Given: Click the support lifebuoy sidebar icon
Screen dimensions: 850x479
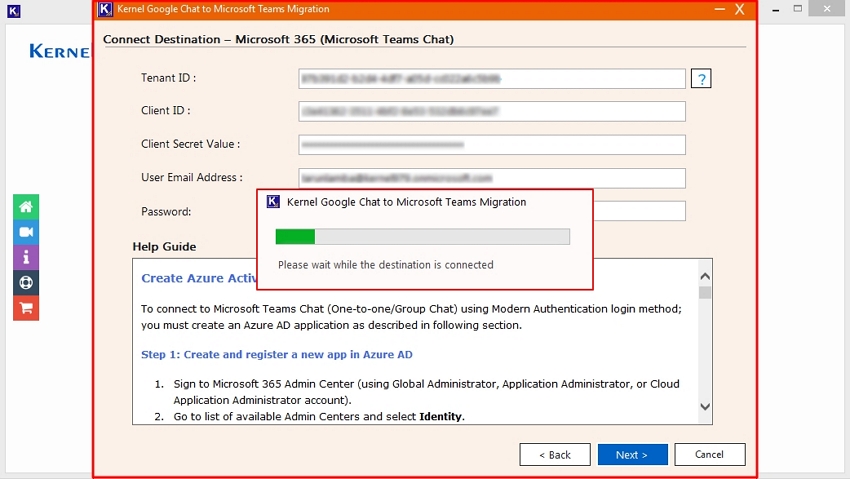Looking at the screenshot, I should pyautogui.click(x=26, y=283).
